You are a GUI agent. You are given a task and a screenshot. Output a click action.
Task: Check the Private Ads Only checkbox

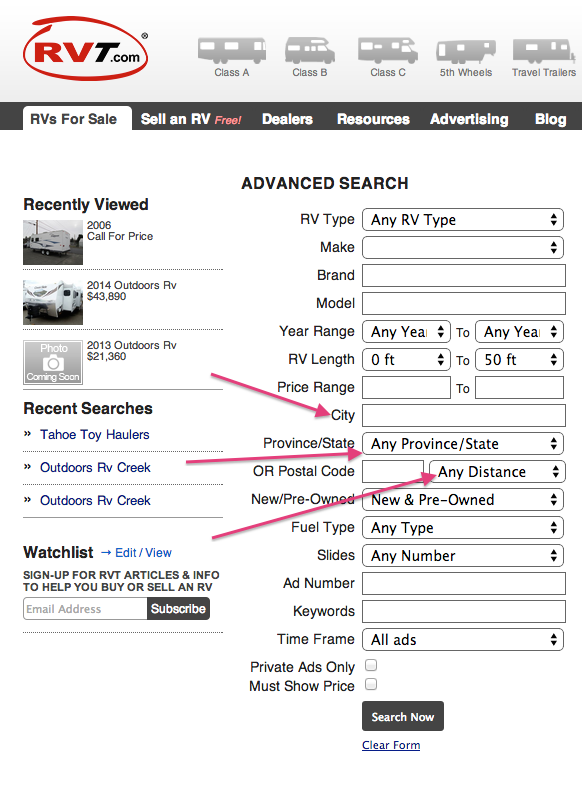click(x=371, y=666)
